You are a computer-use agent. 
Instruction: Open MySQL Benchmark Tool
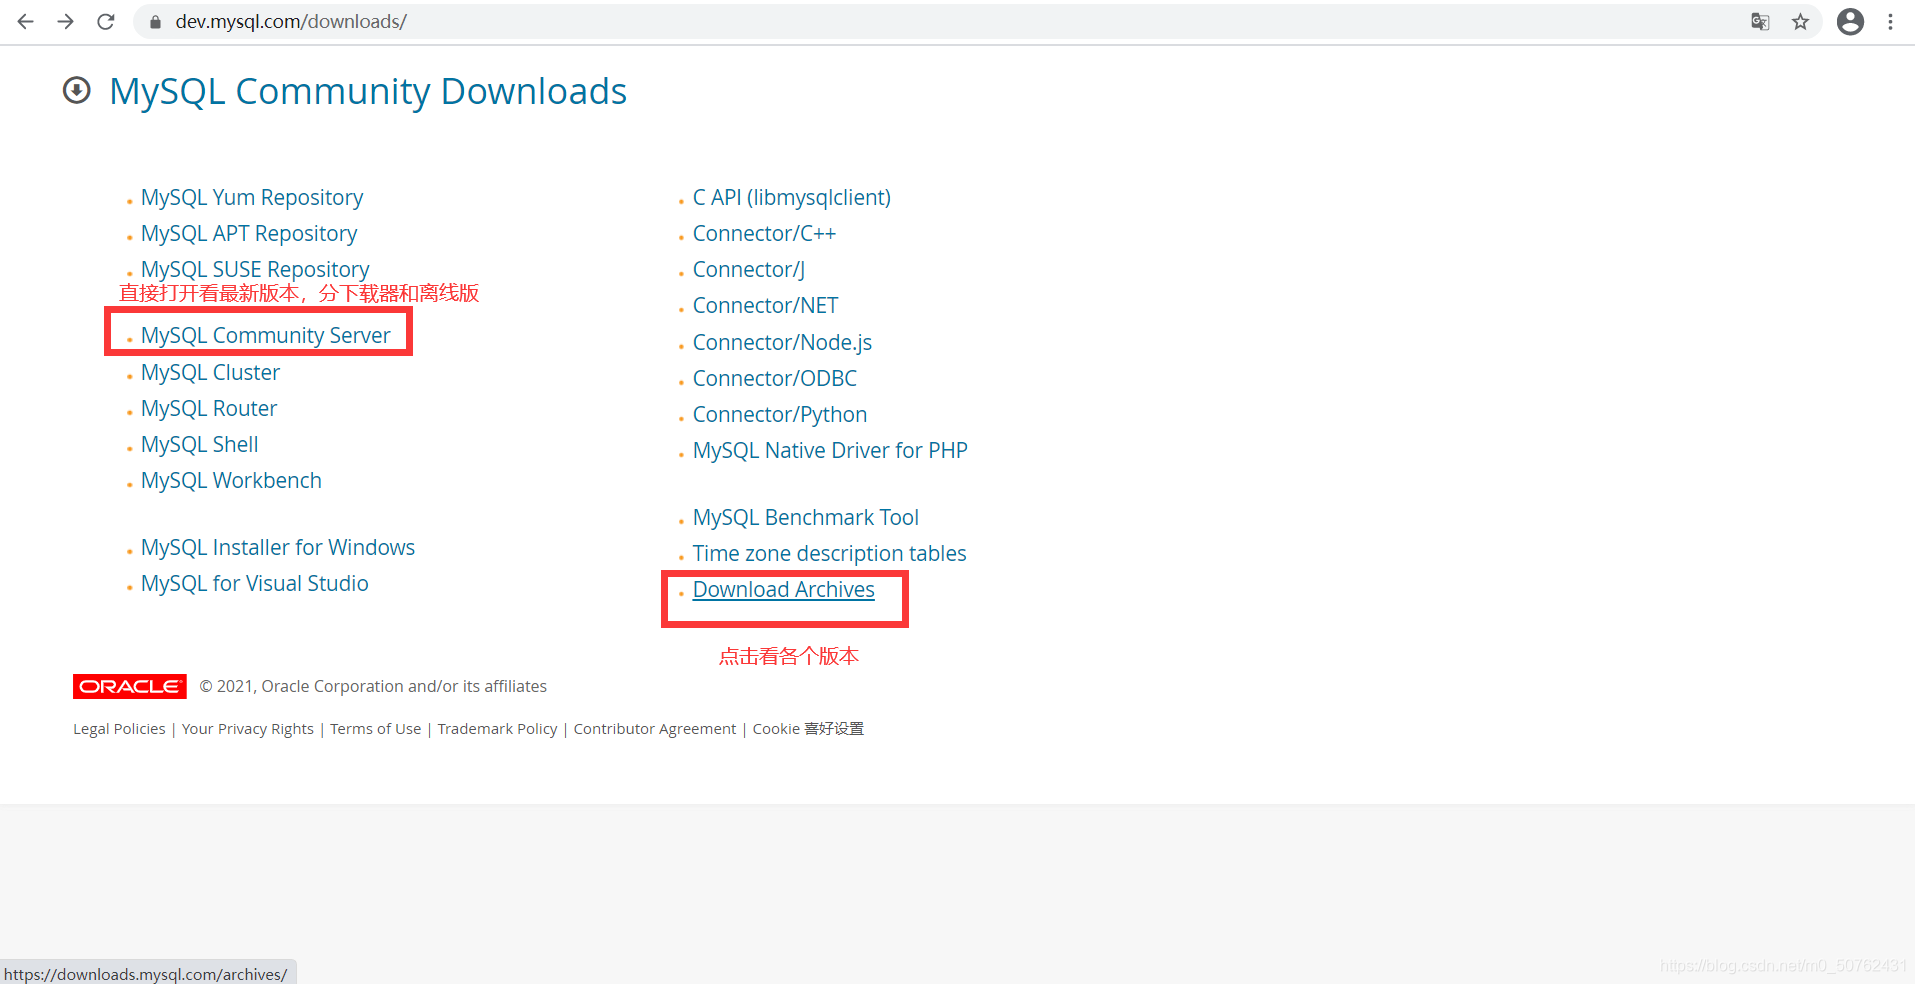point(806,518)
